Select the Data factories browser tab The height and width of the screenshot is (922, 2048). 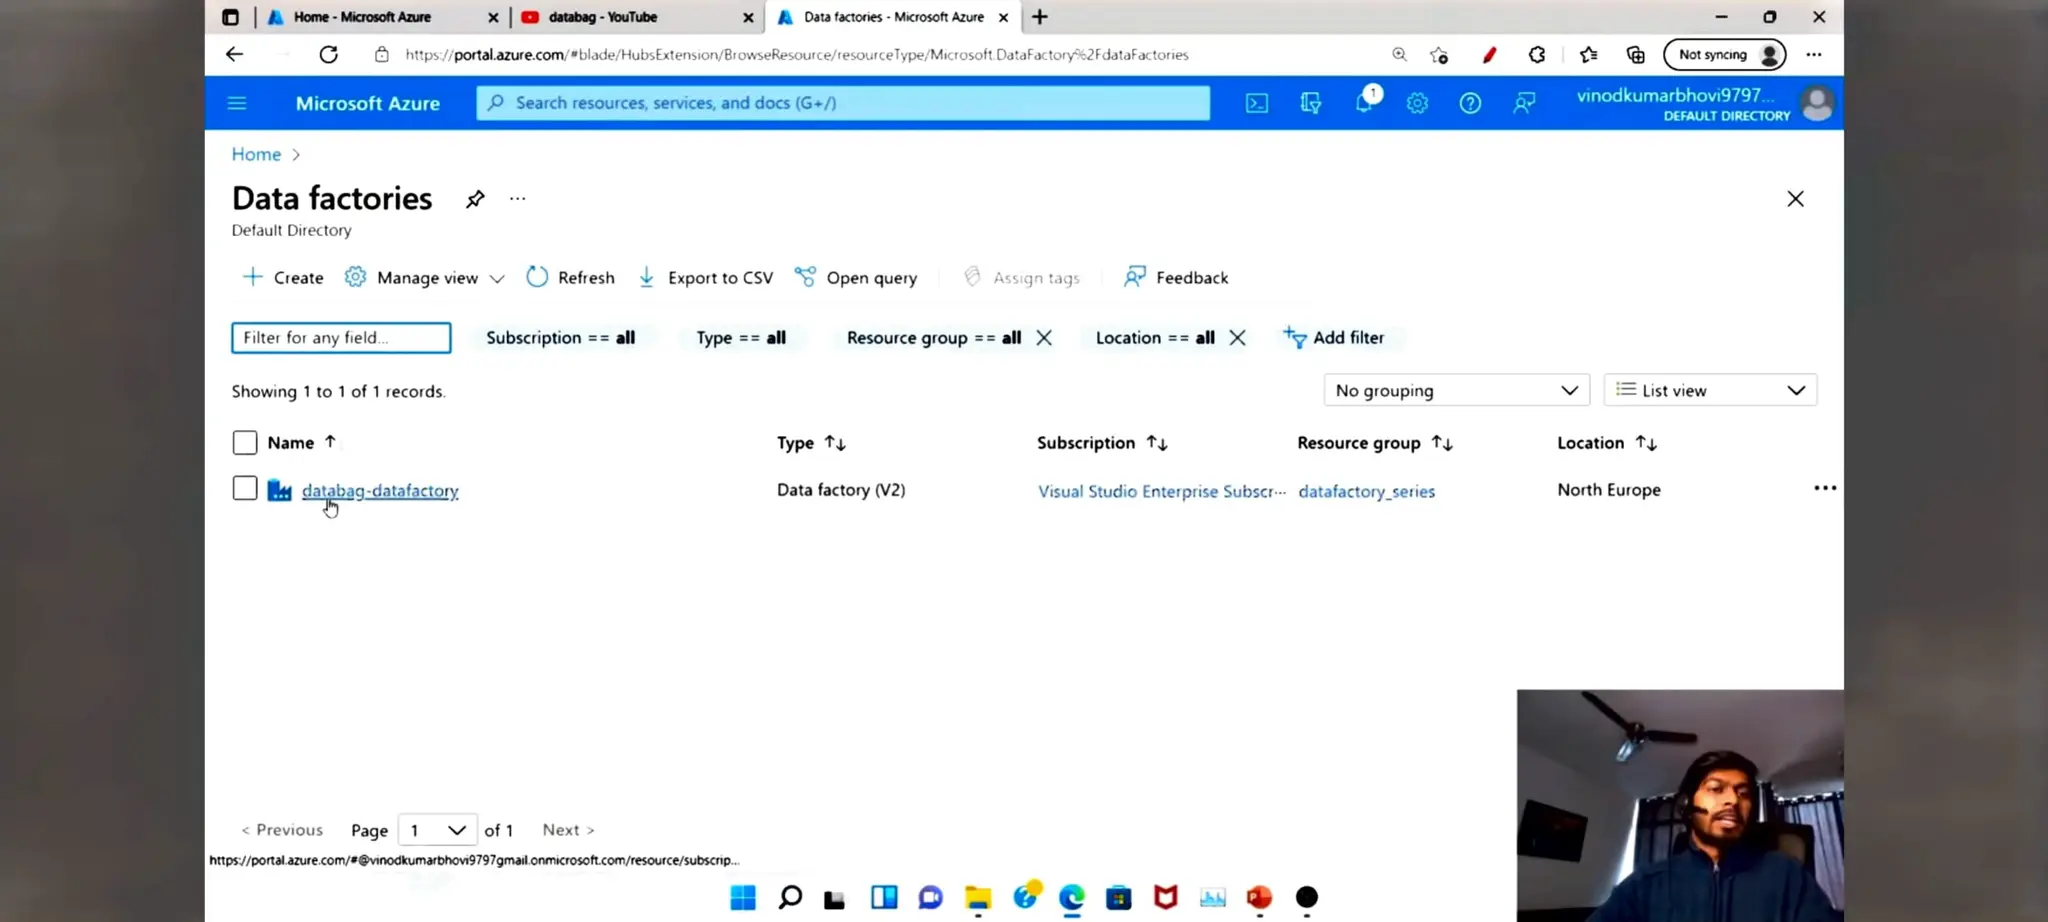[x=893, y=17]
